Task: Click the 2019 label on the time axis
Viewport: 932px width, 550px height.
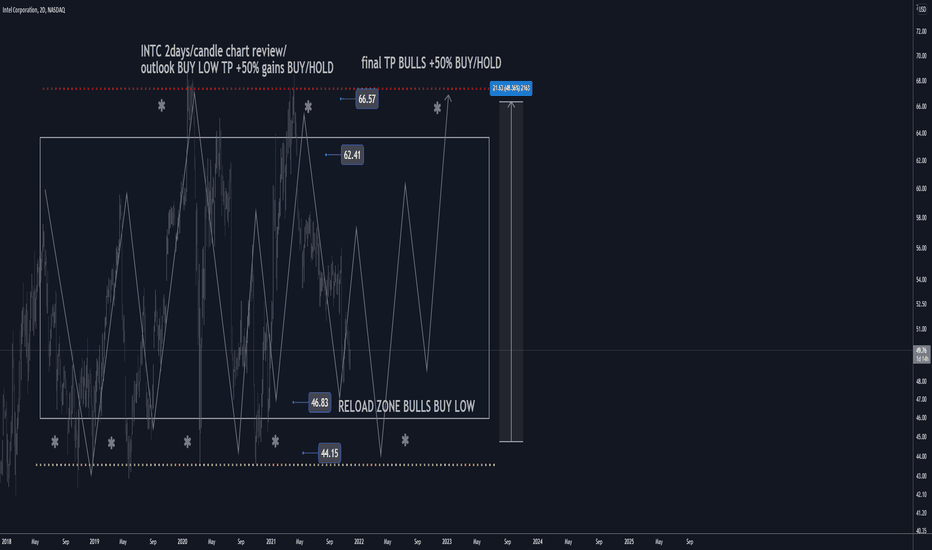Action: tap(95, 542)
